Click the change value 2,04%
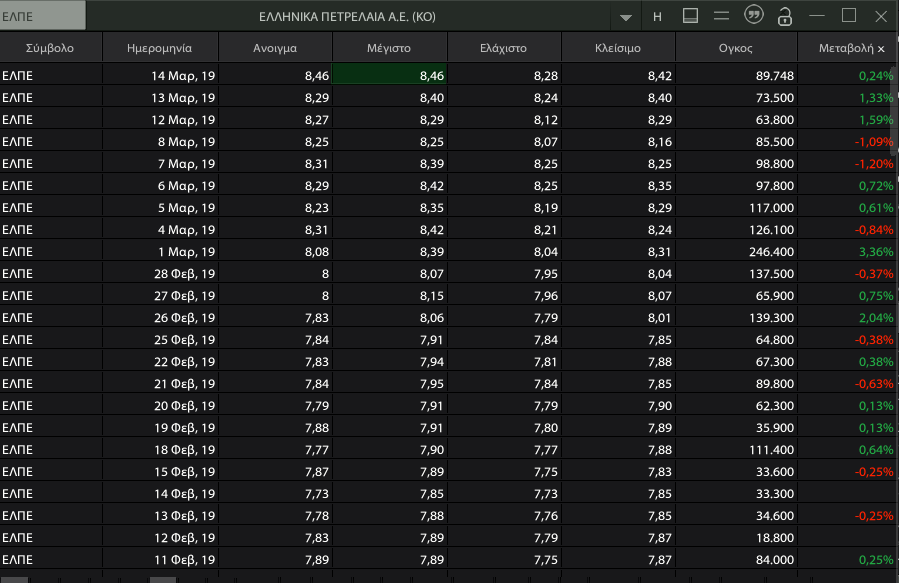 point(876,318)
